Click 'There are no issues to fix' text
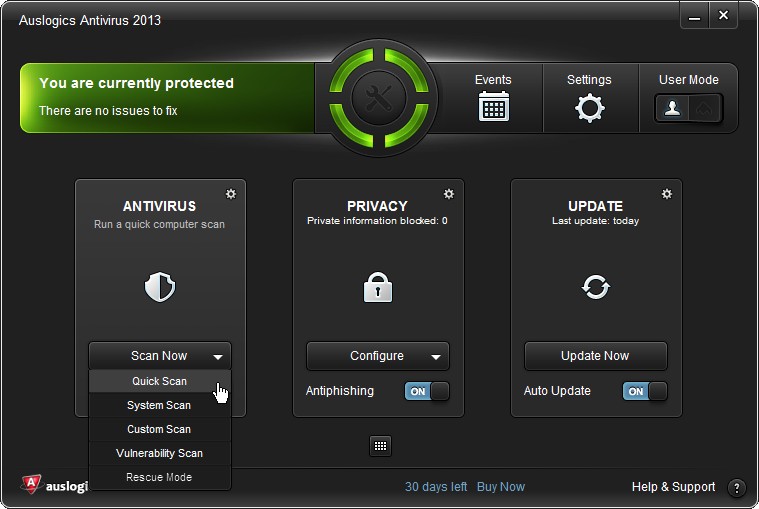759x509 pixels. 108,111
